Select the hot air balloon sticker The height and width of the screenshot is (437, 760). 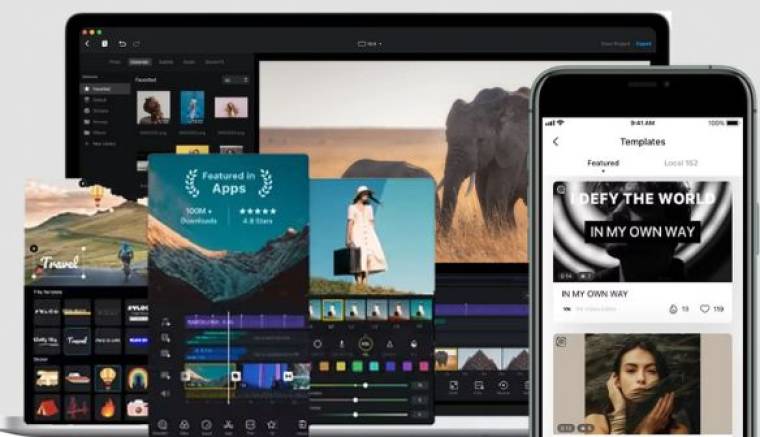(x=106, y=379)
